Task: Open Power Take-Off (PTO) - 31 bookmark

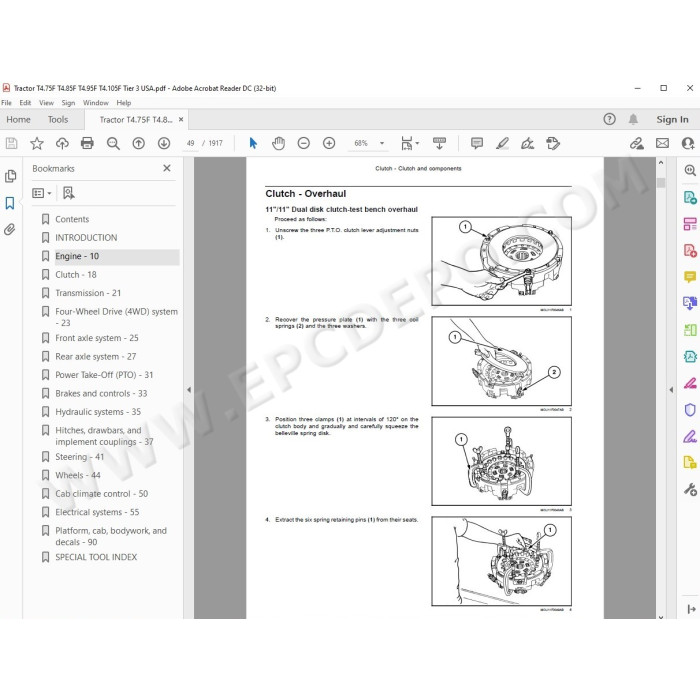Action: point(104,375)
